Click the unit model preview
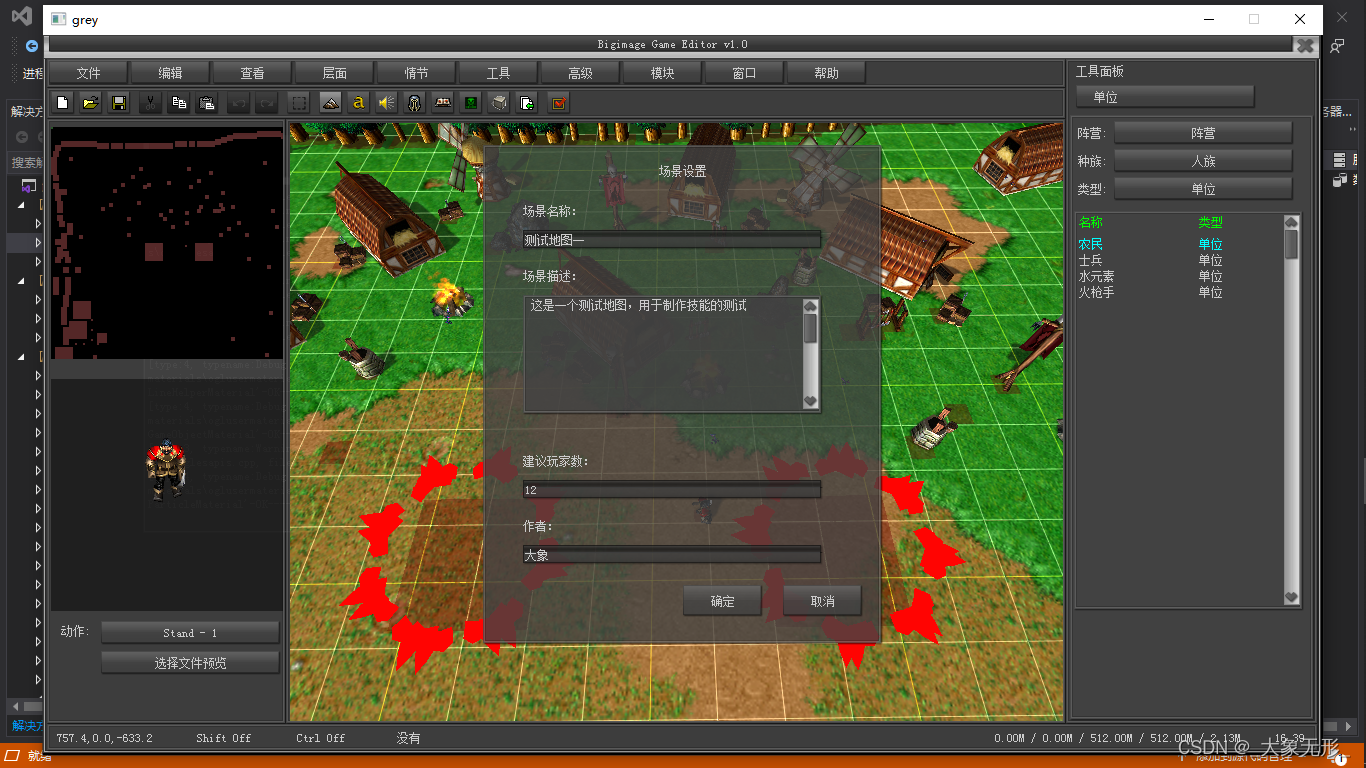 166,470
